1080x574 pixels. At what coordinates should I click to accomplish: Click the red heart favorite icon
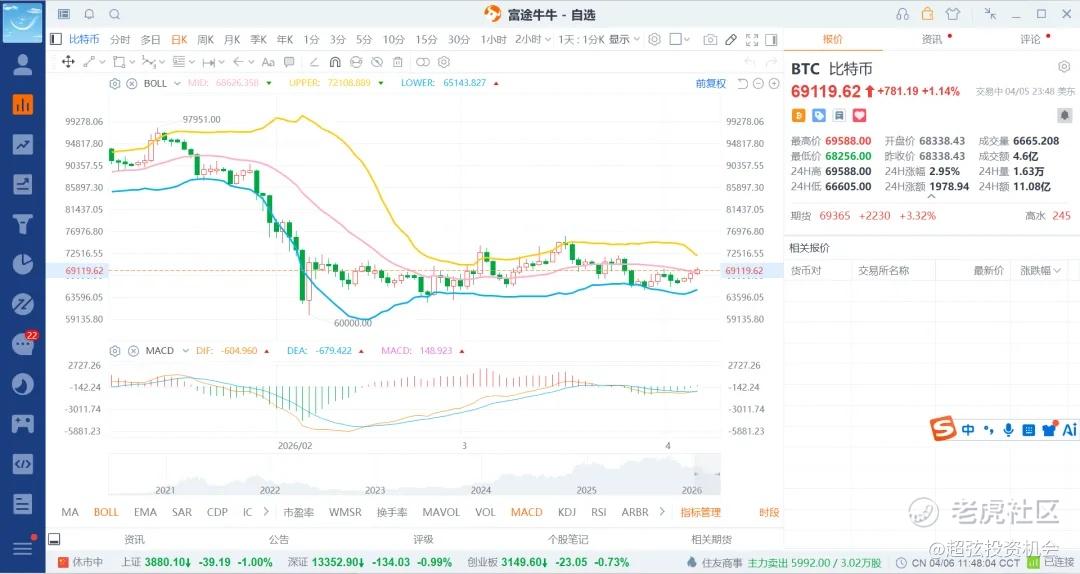tap(859, 116)
